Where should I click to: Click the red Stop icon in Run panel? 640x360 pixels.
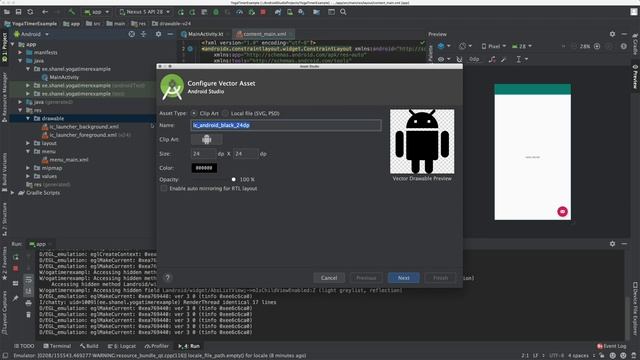click(16, 268)
